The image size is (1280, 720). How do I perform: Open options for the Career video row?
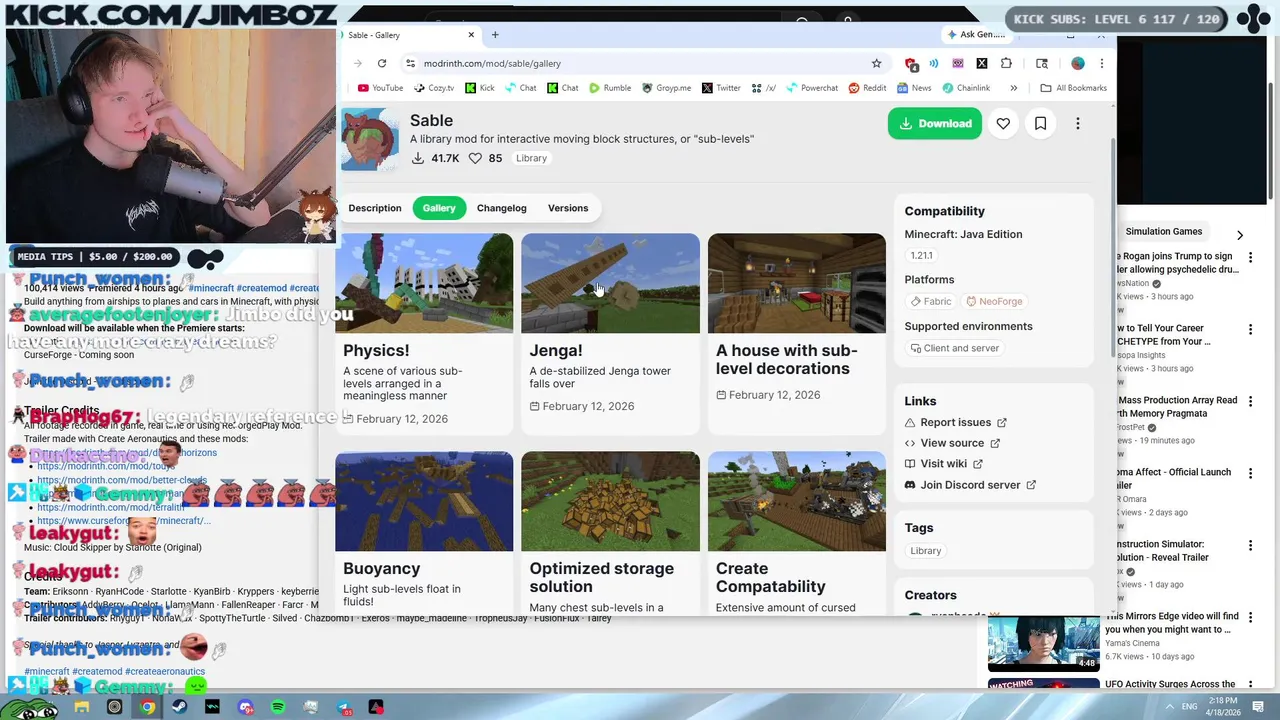(1250, 330)
